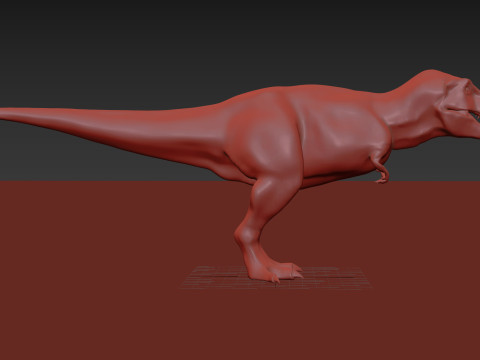Click the floor grid under the model

pyautogui.click(x=276, y=278)
